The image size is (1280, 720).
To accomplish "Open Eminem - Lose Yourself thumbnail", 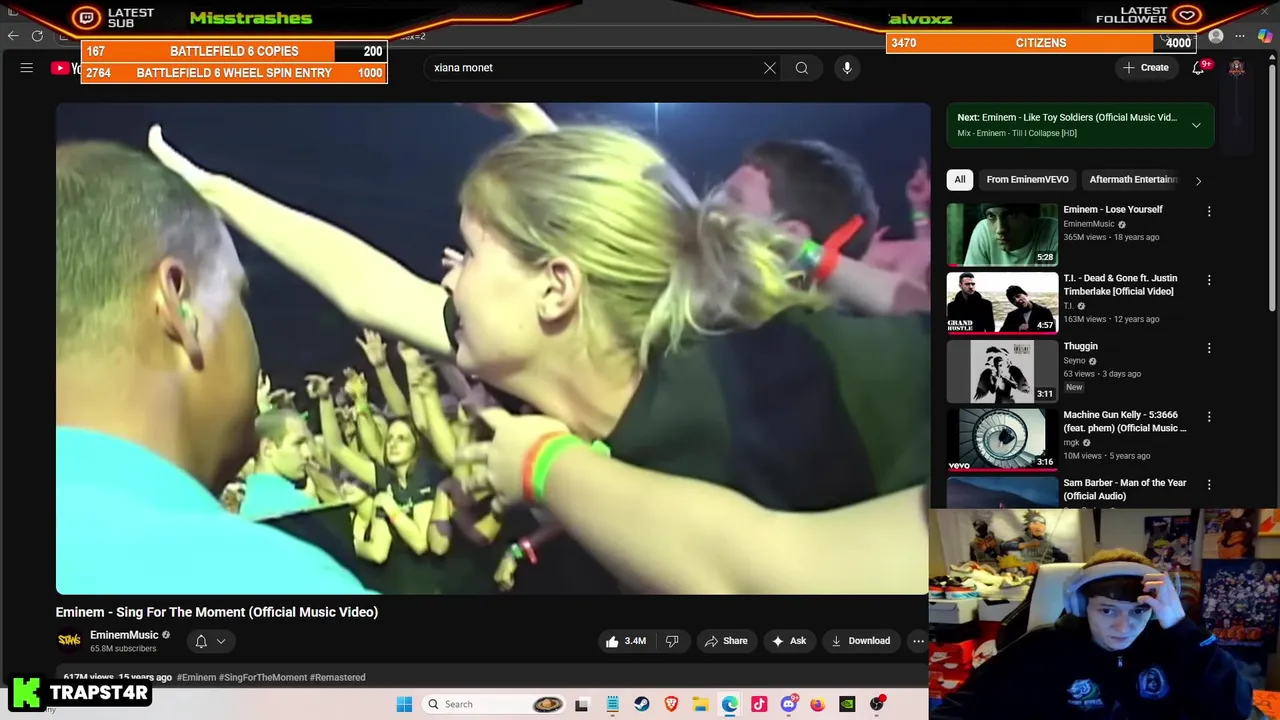I will click(x=1002, y=234).
